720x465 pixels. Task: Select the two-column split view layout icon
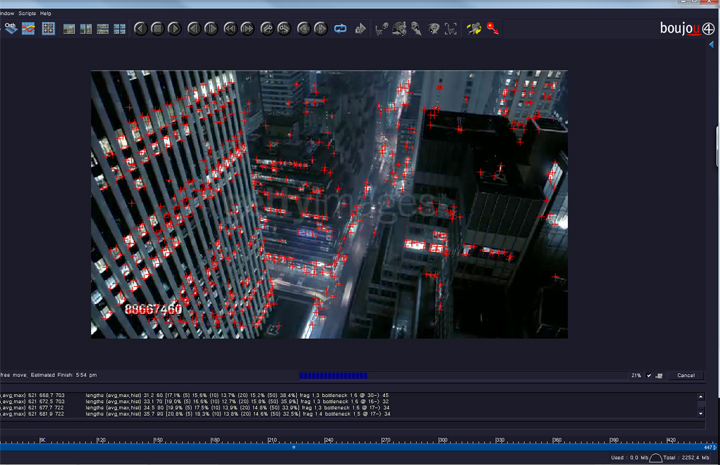click(x=86, y=29)
